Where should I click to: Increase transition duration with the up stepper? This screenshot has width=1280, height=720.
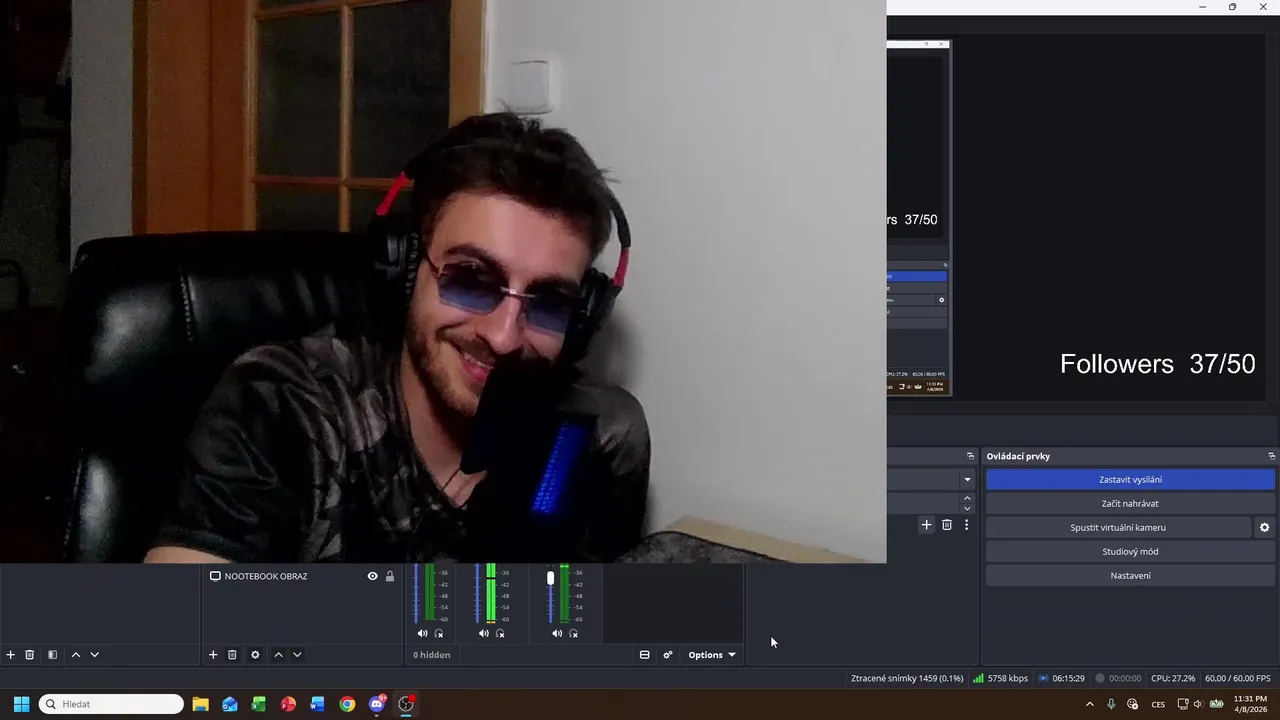pos(967,498)
